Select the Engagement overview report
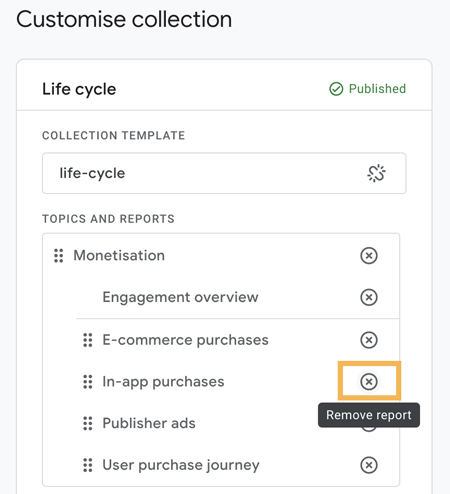Image resolution: width=450 pixels, height=494 pixels. tap(180, 297)
